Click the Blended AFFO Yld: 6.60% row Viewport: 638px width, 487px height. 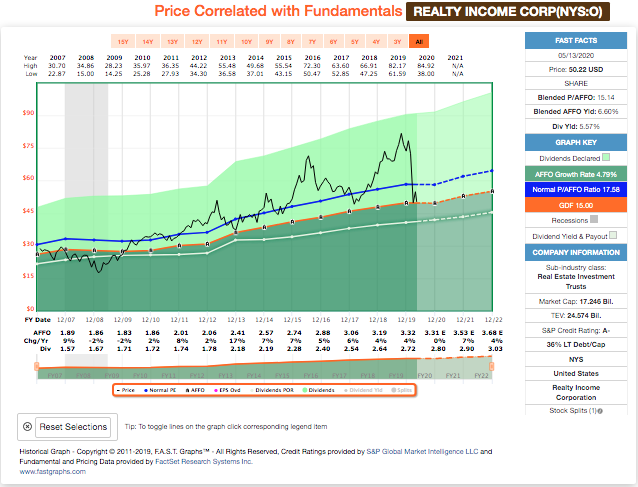(576, 111)
